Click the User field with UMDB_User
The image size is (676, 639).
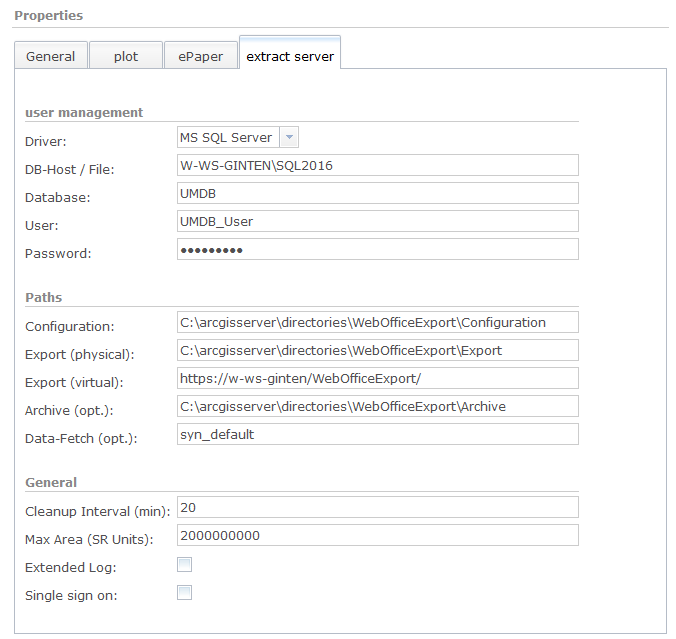[x=378, y=222]
